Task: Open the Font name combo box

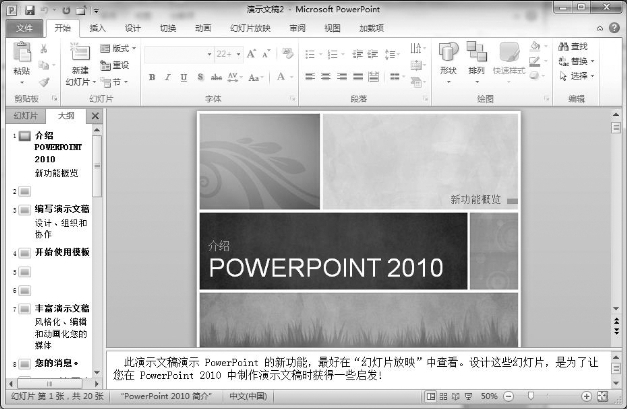Action: point(179,54)
